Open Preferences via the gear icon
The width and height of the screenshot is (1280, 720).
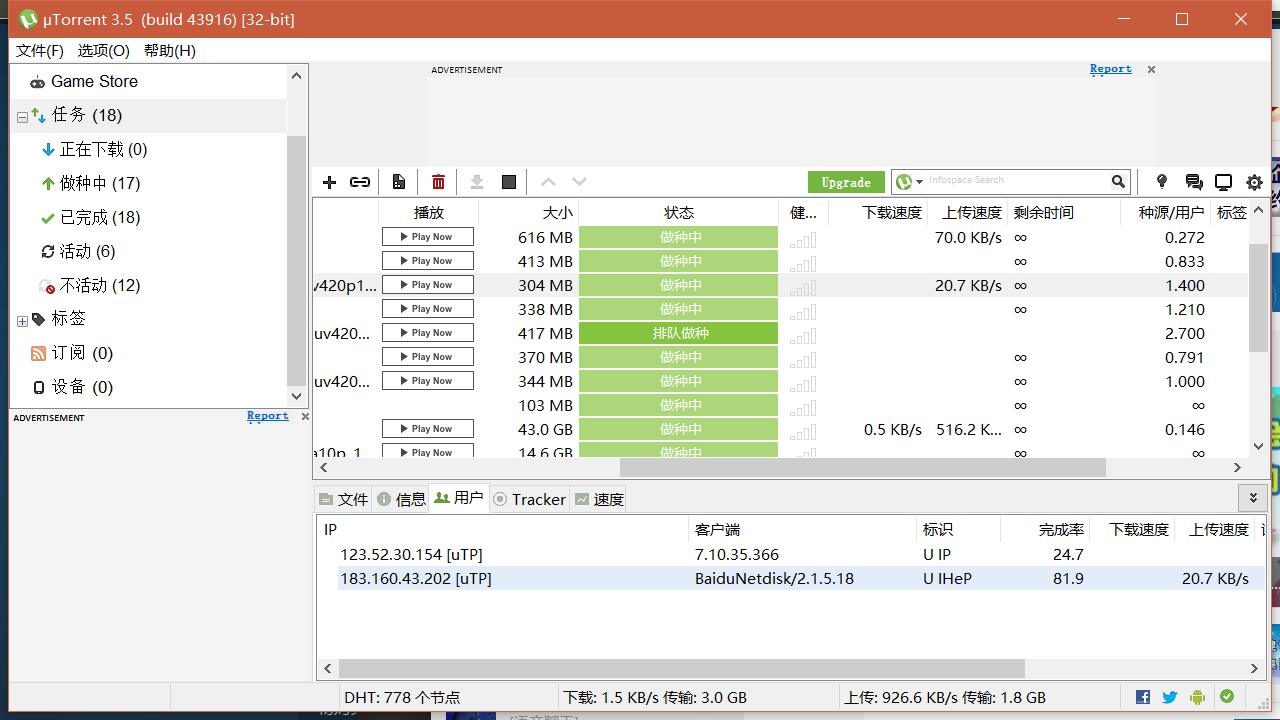1254,182
